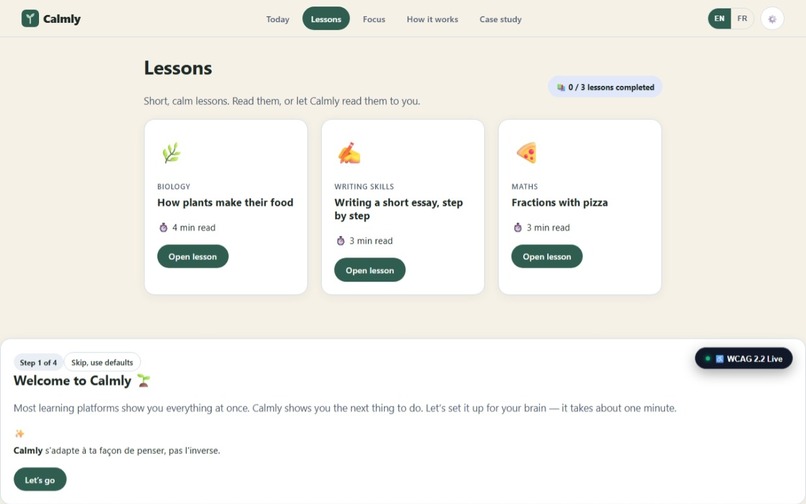Open lesson Fractions with pizza
806x504 pixels.
pyautogui.click(x=546, y=256)
